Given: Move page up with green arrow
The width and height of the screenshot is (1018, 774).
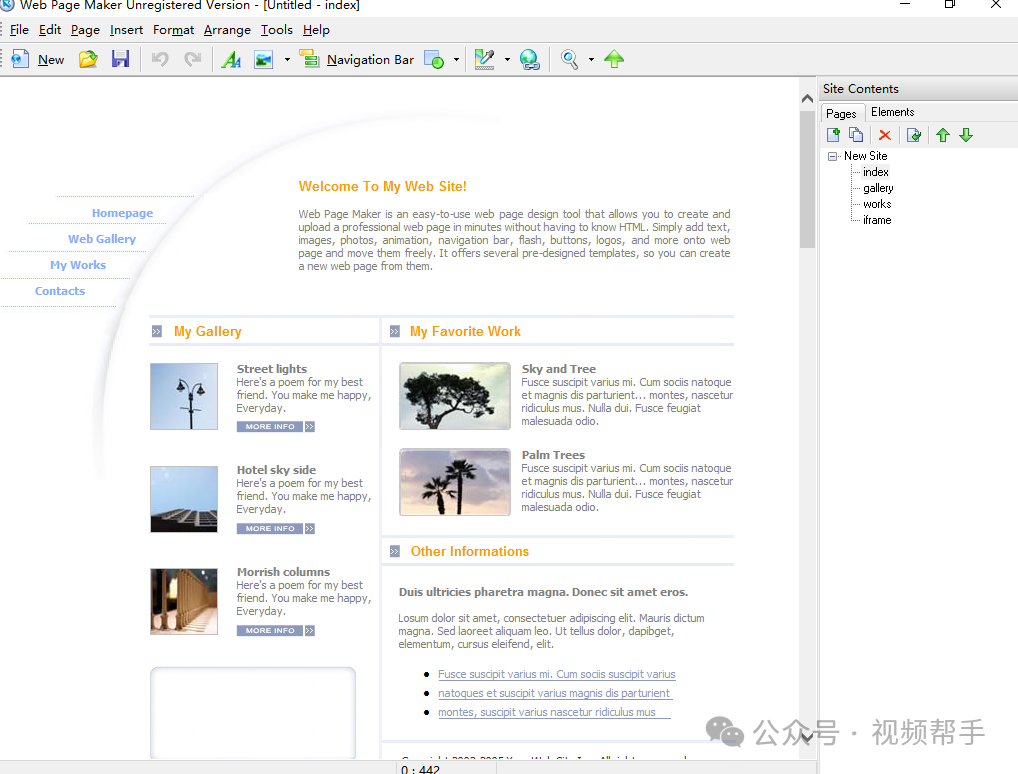Looking at the screenshot, I should tap(943, 135).
